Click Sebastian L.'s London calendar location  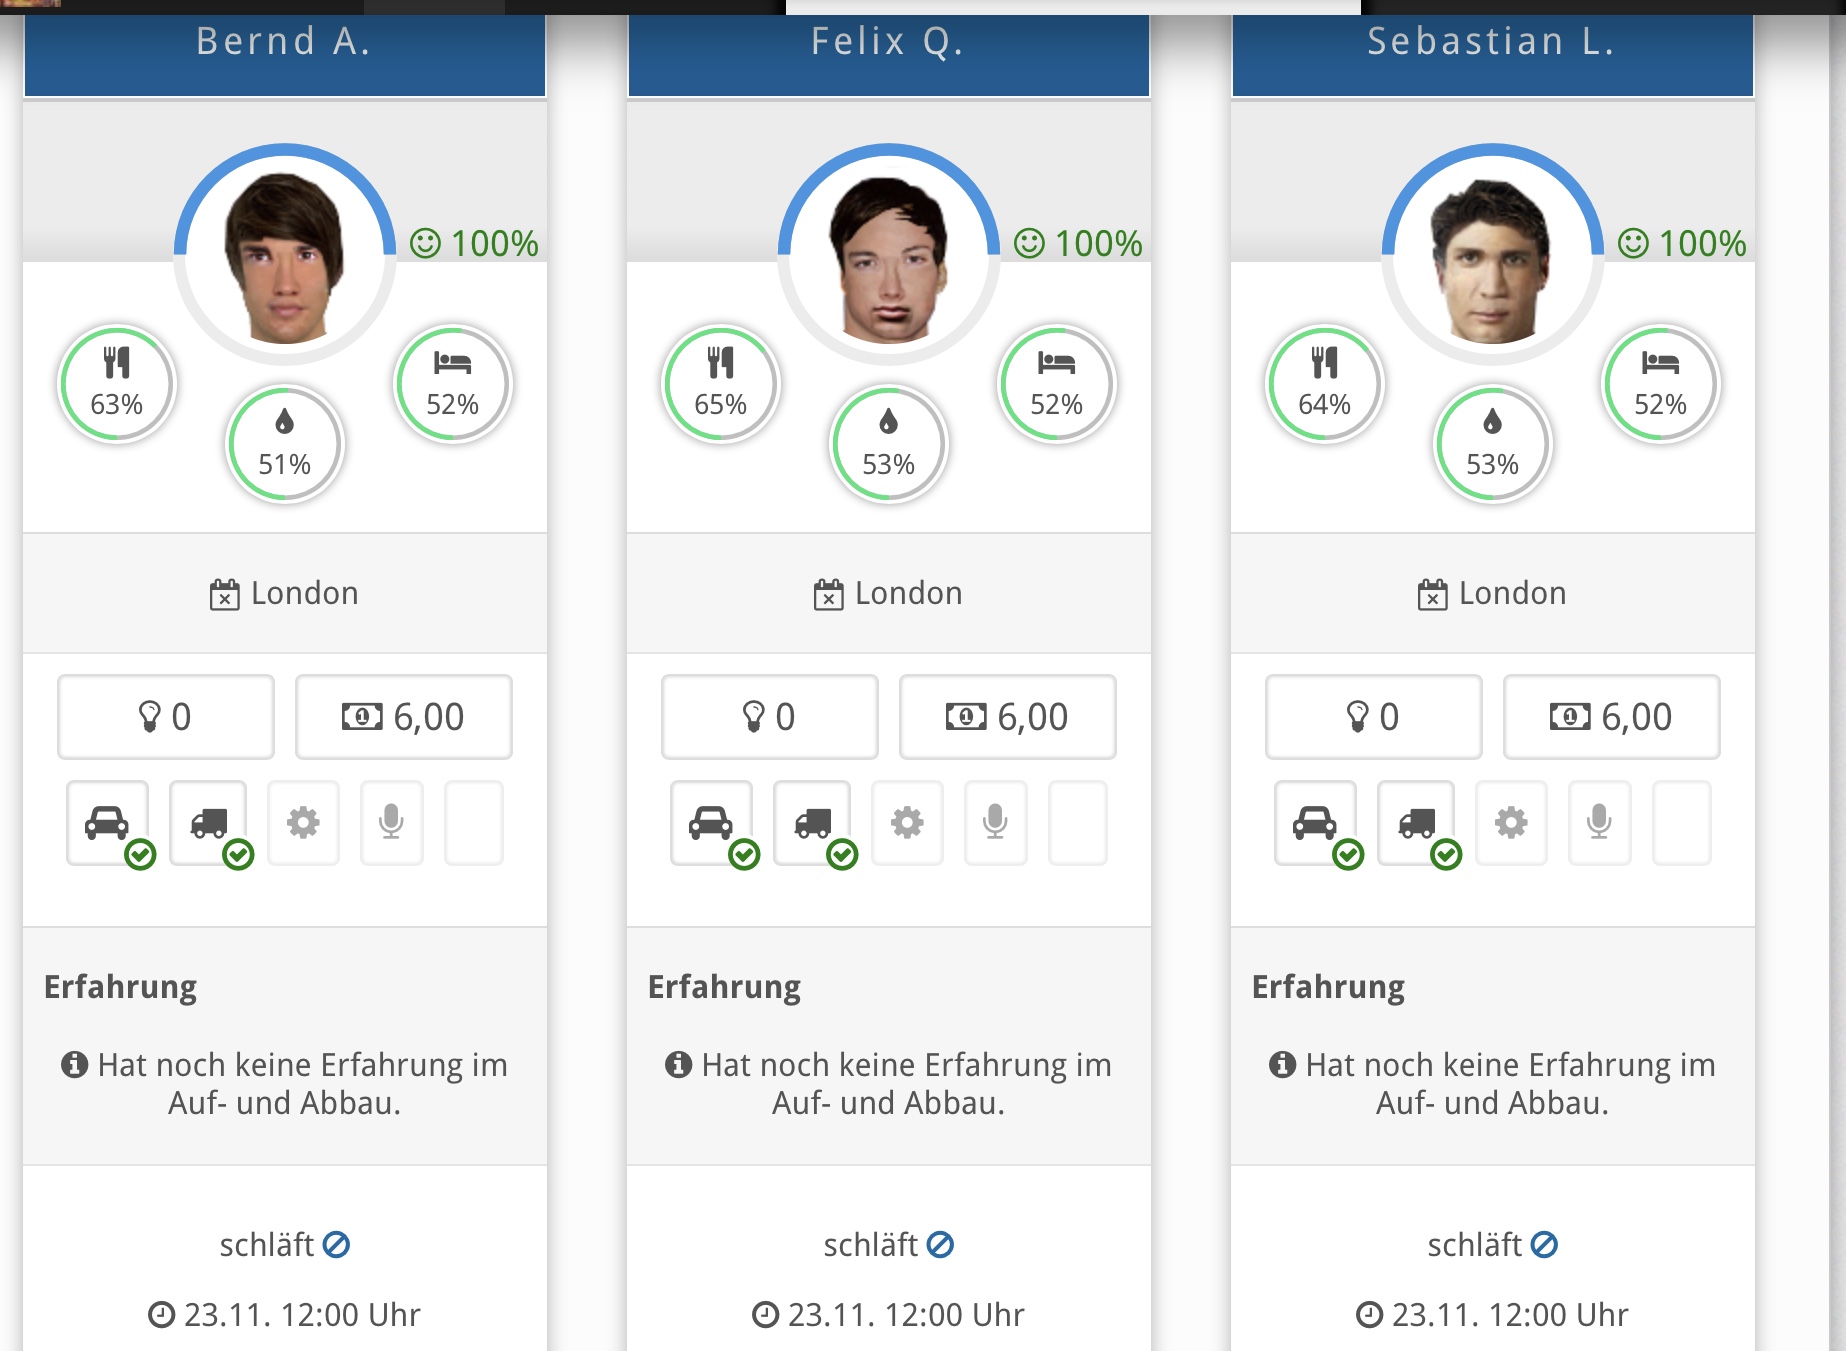click(1492, 594)
